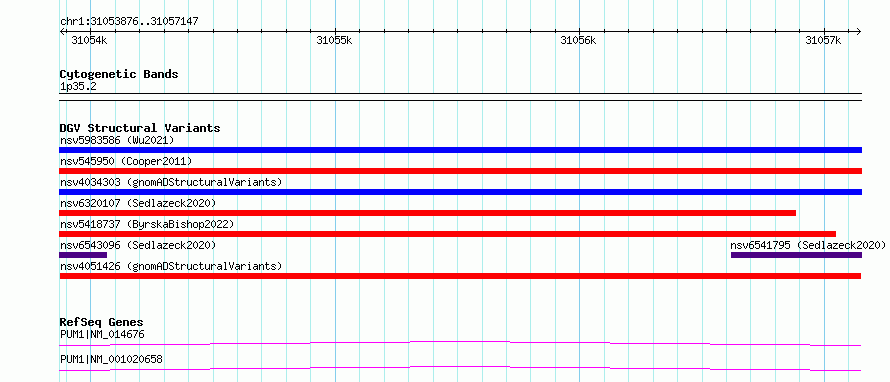
Task: Click the 31055k ruler marker
Action: coord(334,40)
